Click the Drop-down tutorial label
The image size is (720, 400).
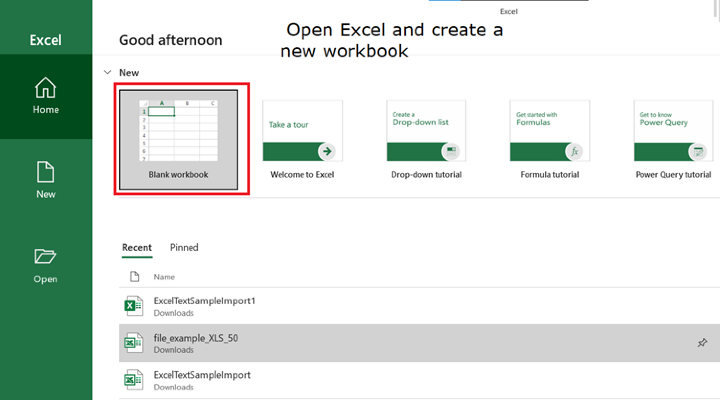click(426, 175)
